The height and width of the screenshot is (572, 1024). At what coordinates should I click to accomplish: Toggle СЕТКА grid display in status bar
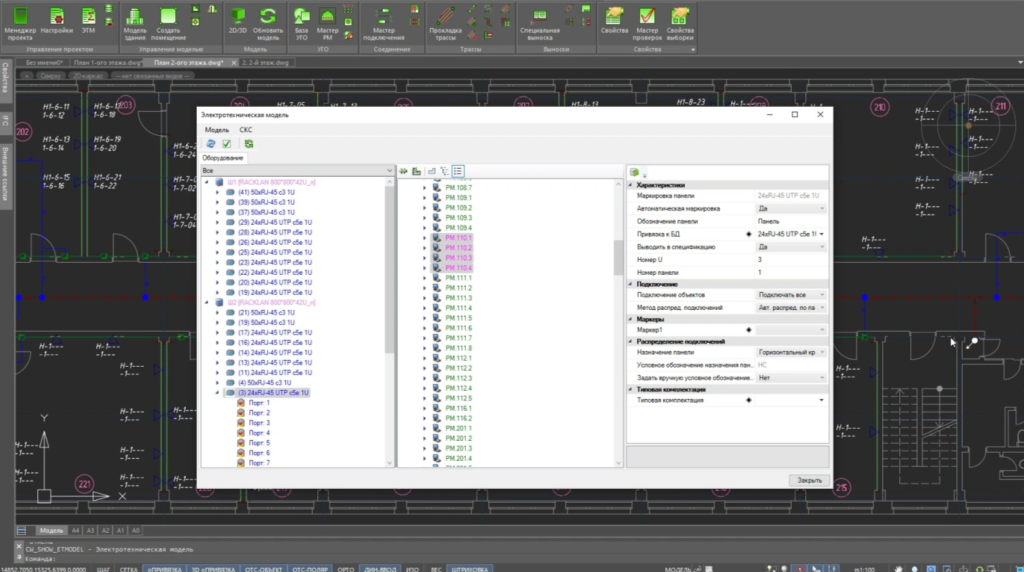pyautogui.click(x=129, y=568)
